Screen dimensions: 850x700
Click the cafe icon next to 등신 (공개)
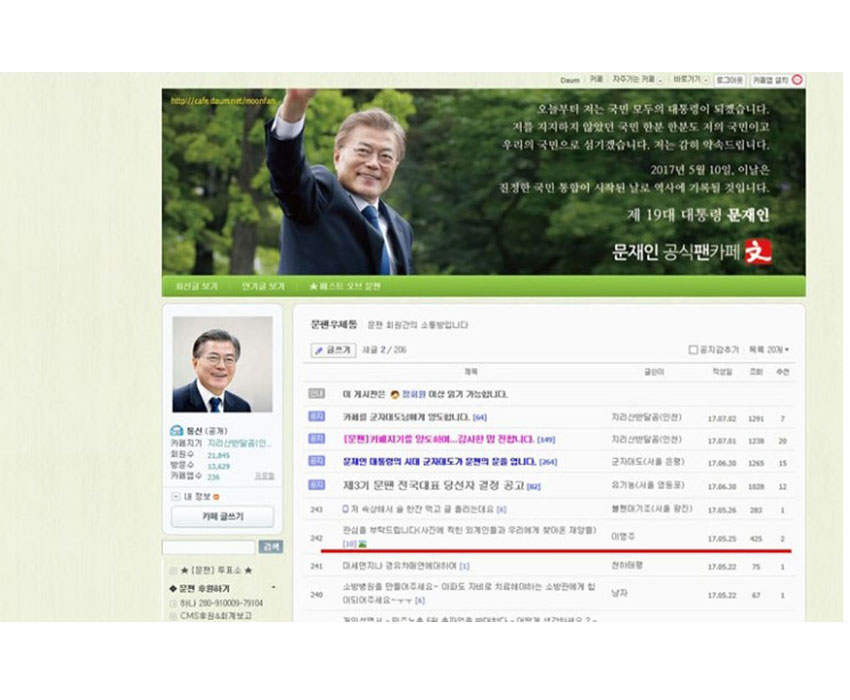pos(176,430)
